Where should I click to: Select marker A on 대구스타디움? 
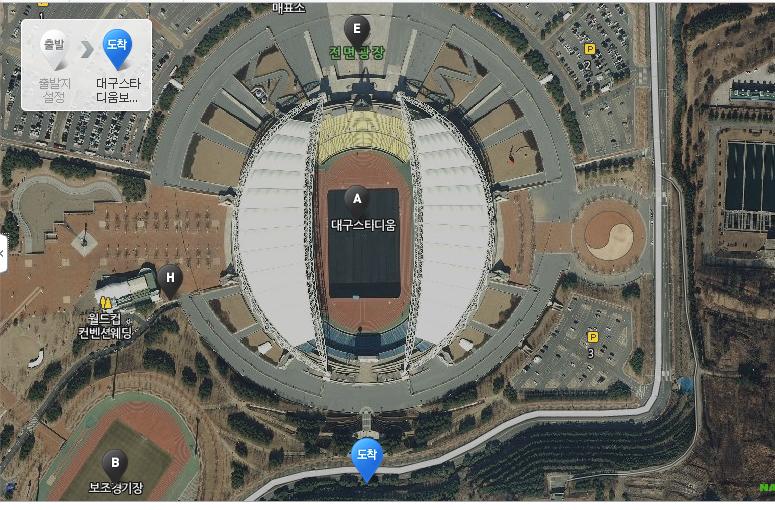pos(356,201)
